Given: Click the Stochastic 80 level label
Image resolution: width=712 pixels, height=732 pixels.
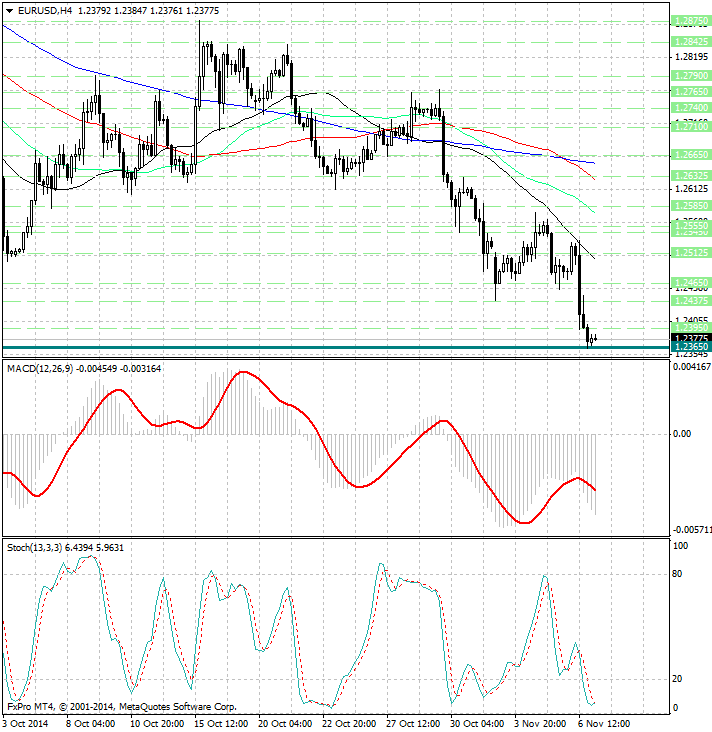Looking at the screenshot, I should [677, 574].
